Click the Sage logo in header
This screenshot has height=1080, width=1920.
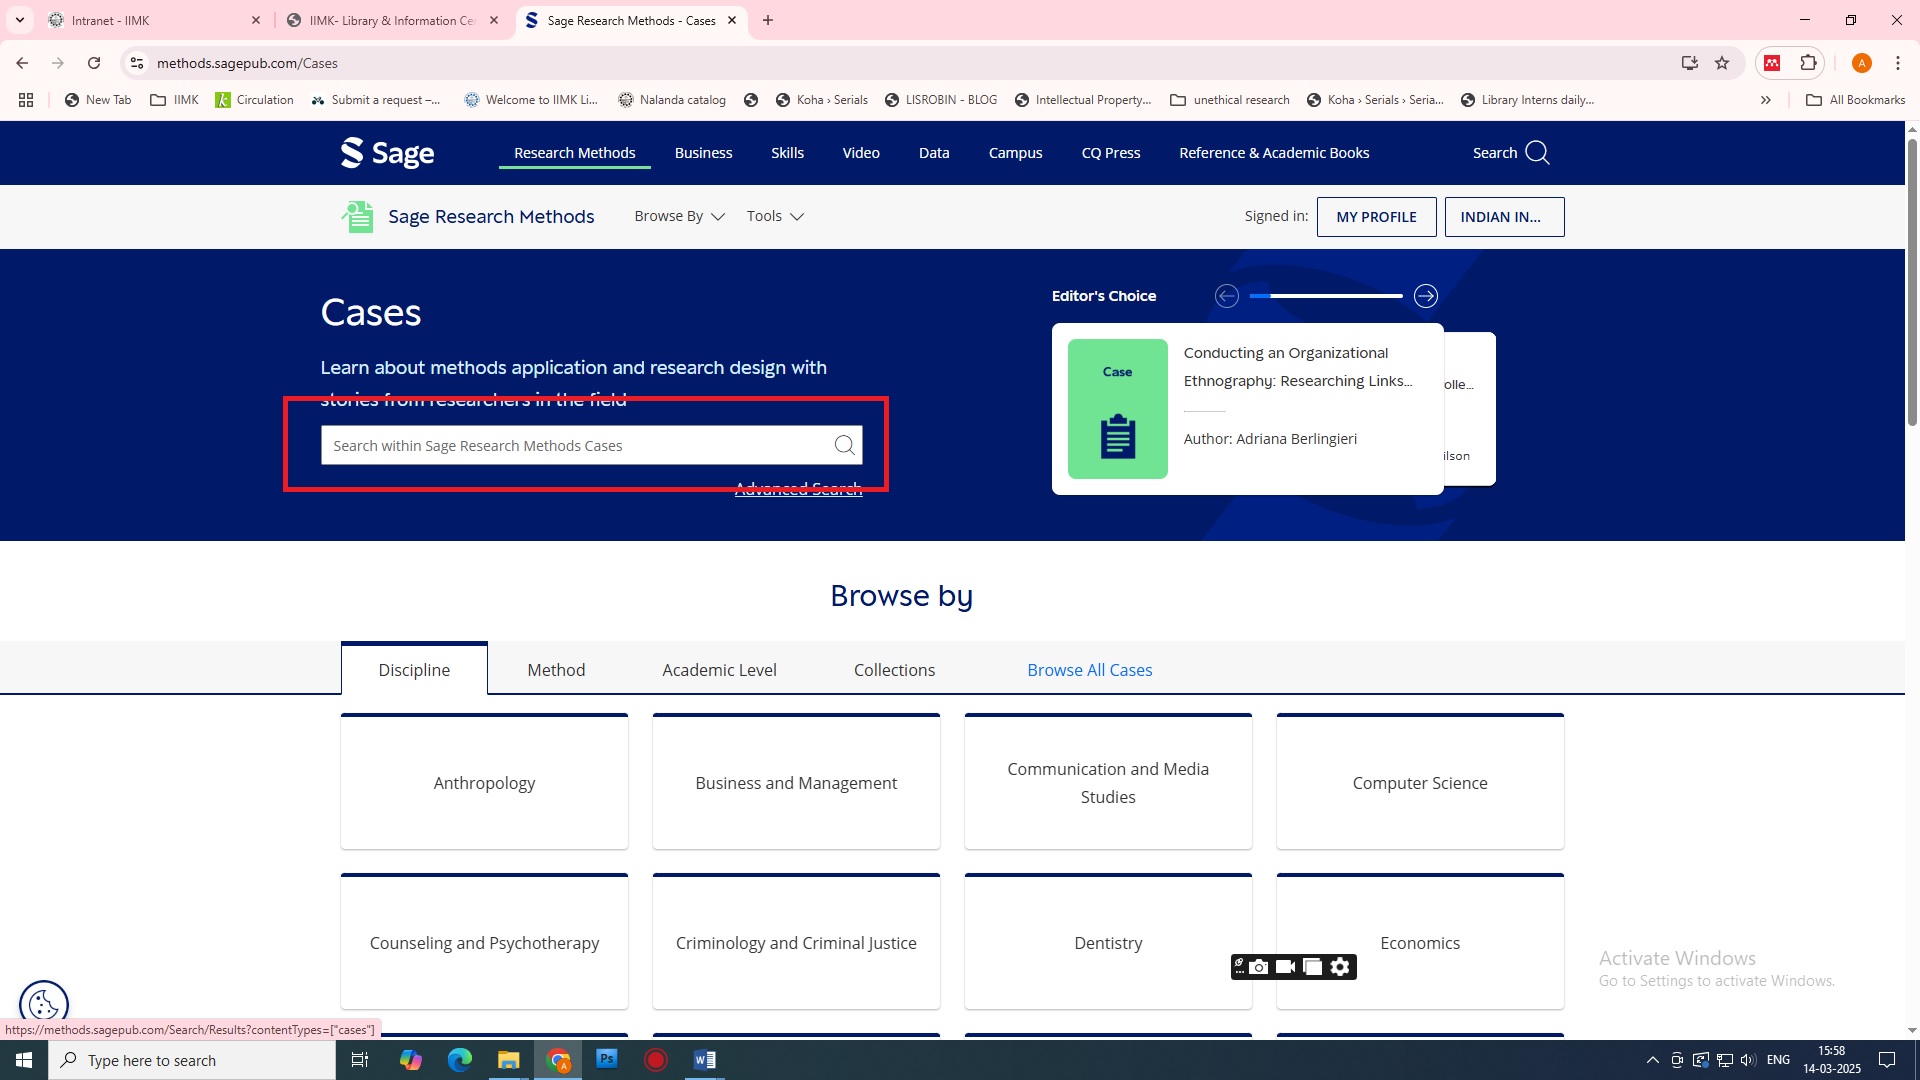388,153
